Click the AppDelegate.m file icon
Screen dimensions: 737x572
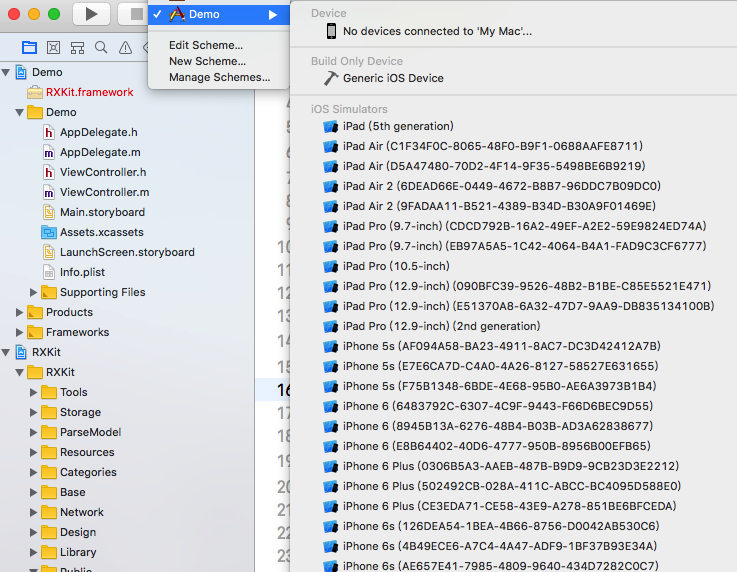pos(49,152)
